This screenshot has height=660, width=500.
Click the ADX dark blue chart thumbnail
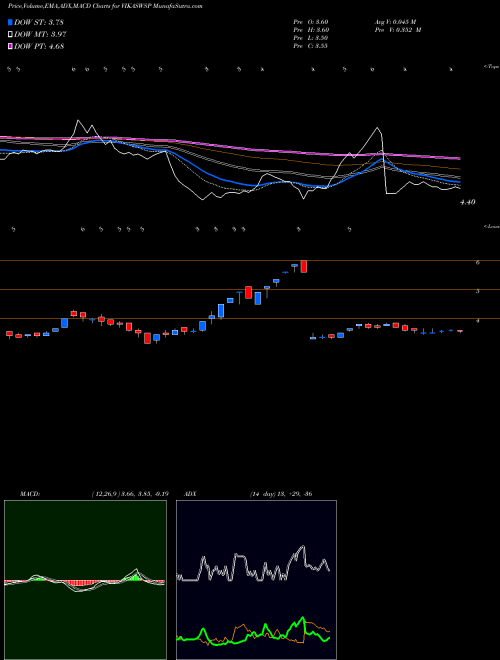point(256,580)
